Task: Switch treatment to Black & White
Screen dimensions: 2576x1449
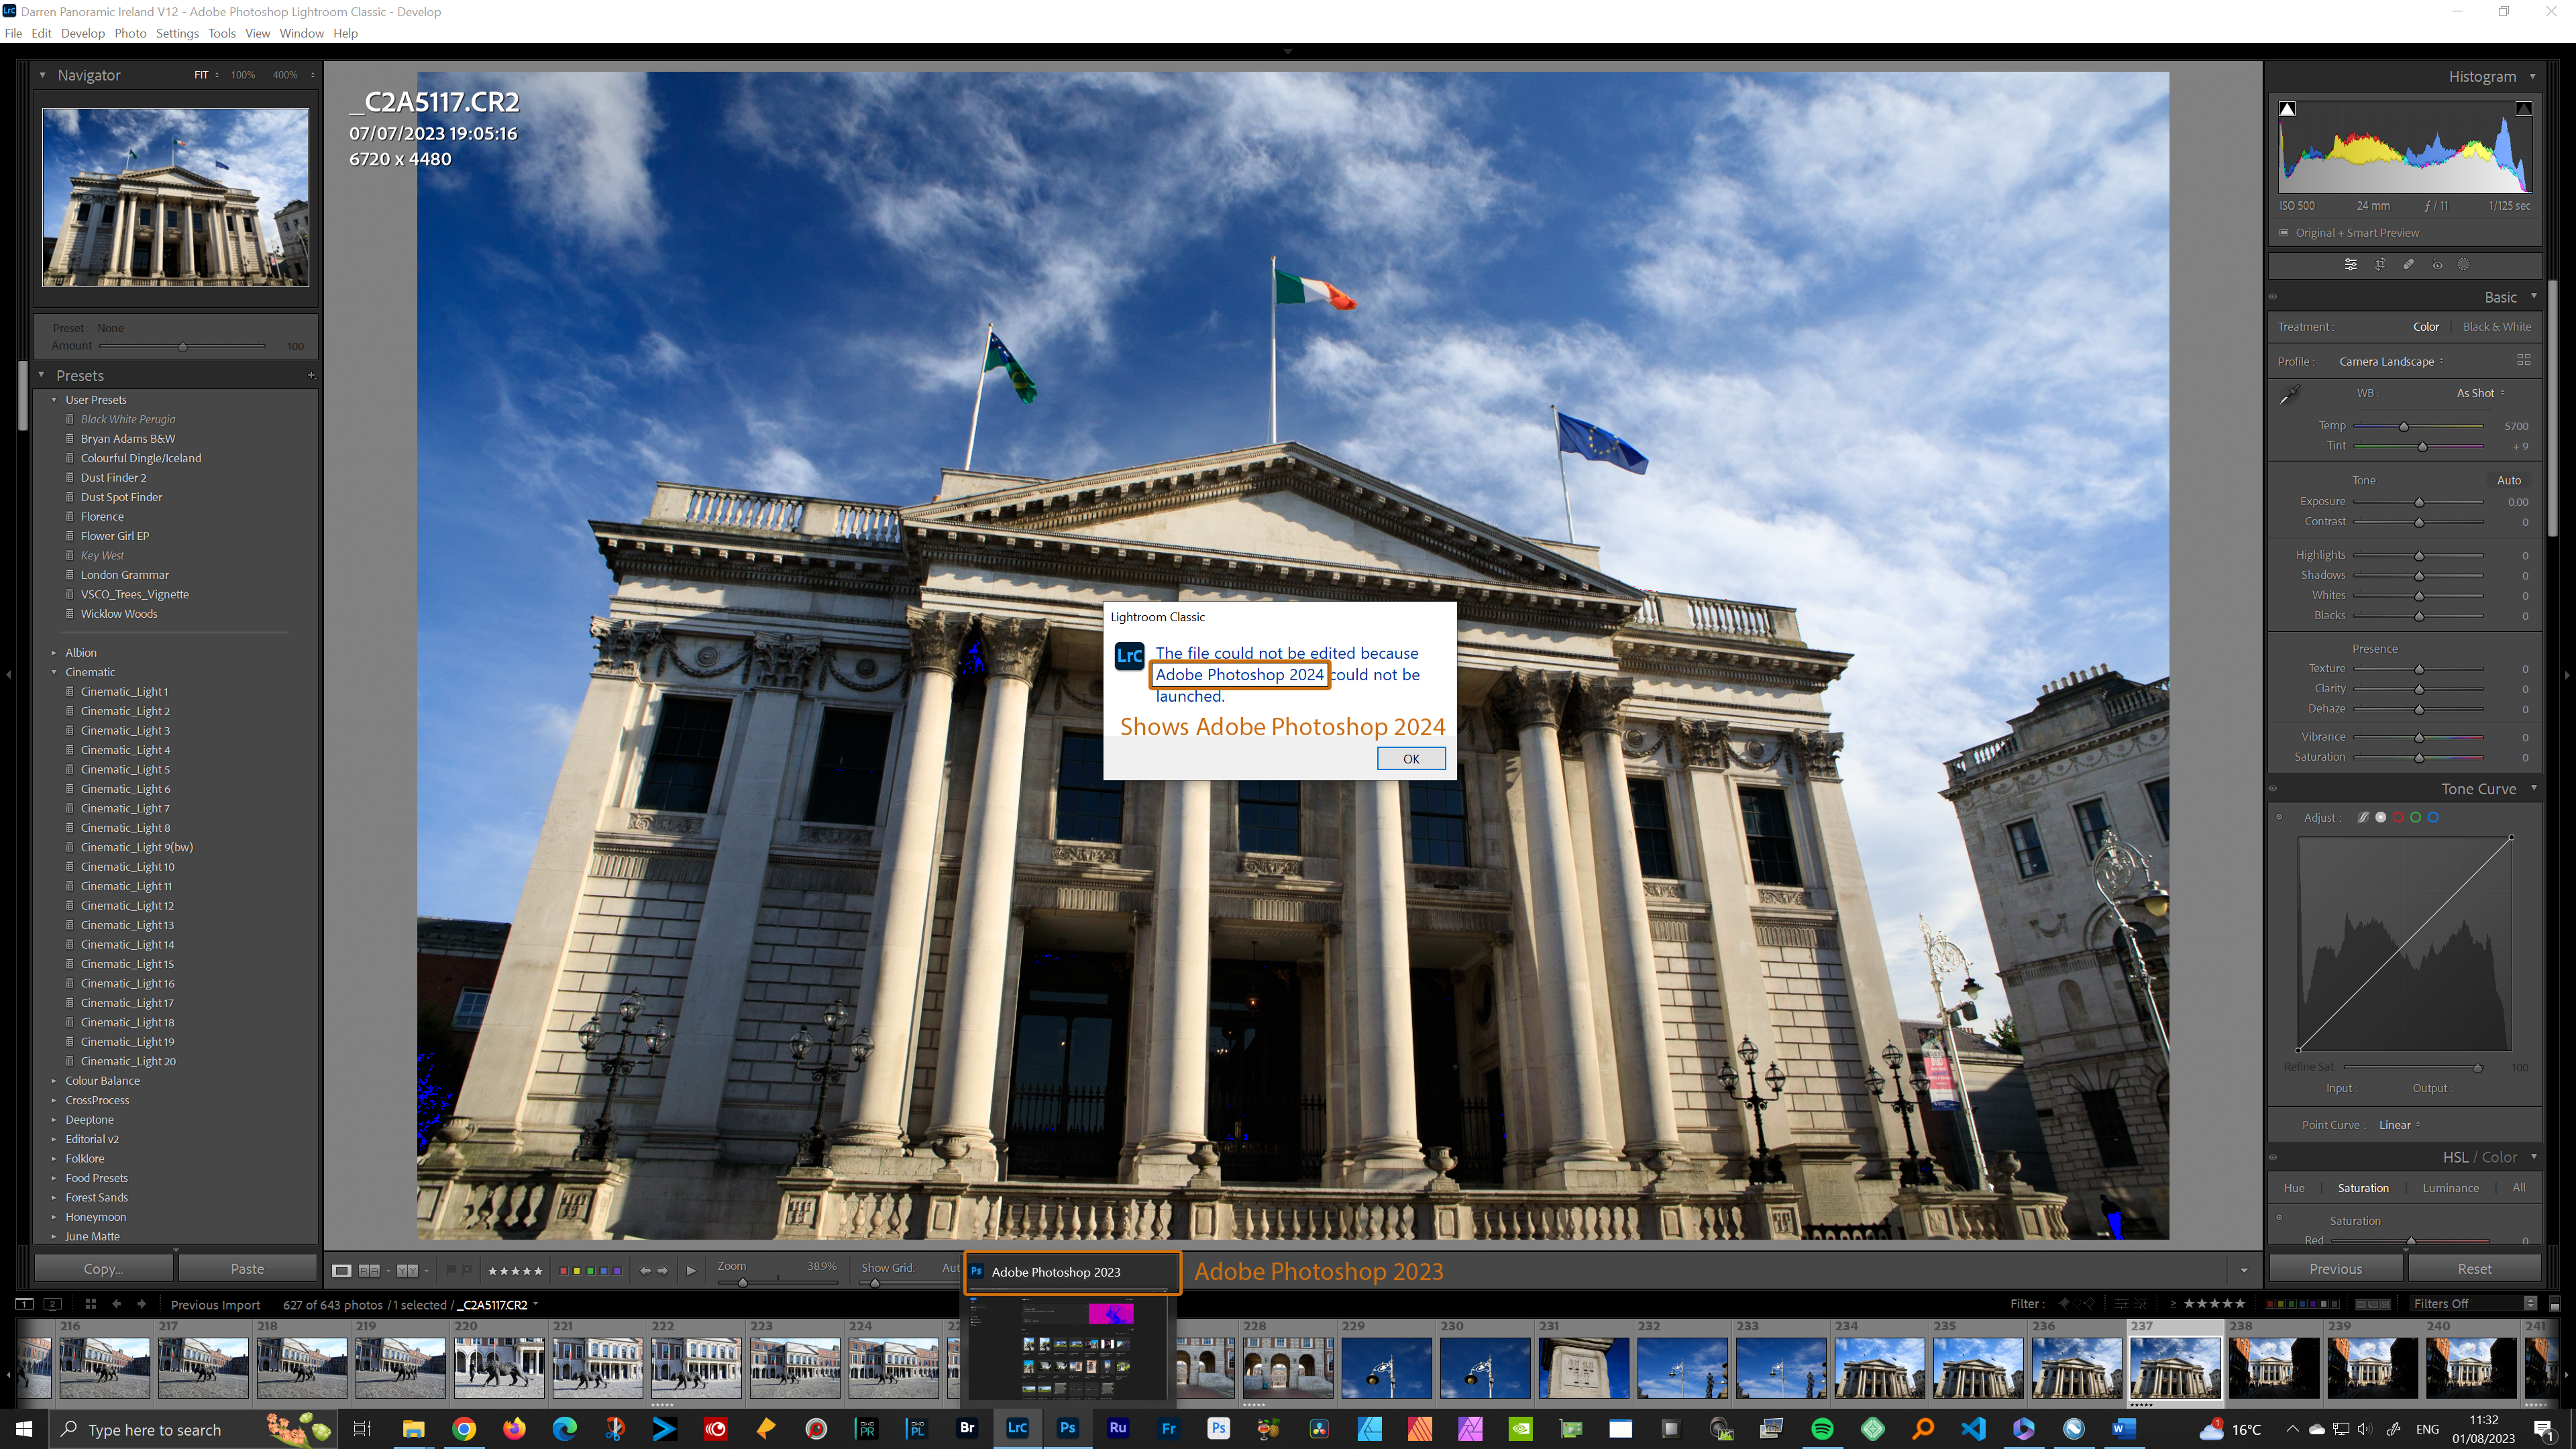Action: [x=2497, y=326]
